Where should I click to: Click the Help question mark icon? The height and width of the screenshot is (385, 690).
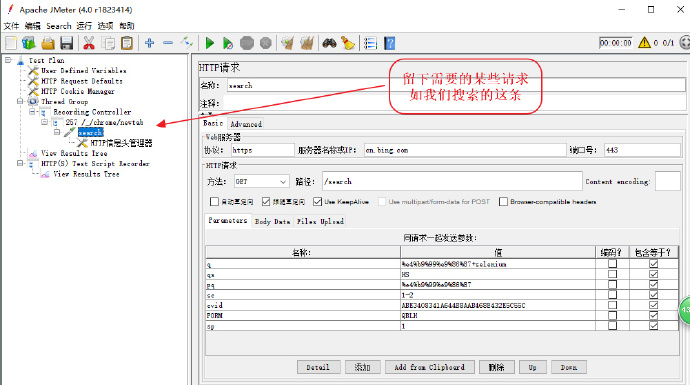pos(389,43)
